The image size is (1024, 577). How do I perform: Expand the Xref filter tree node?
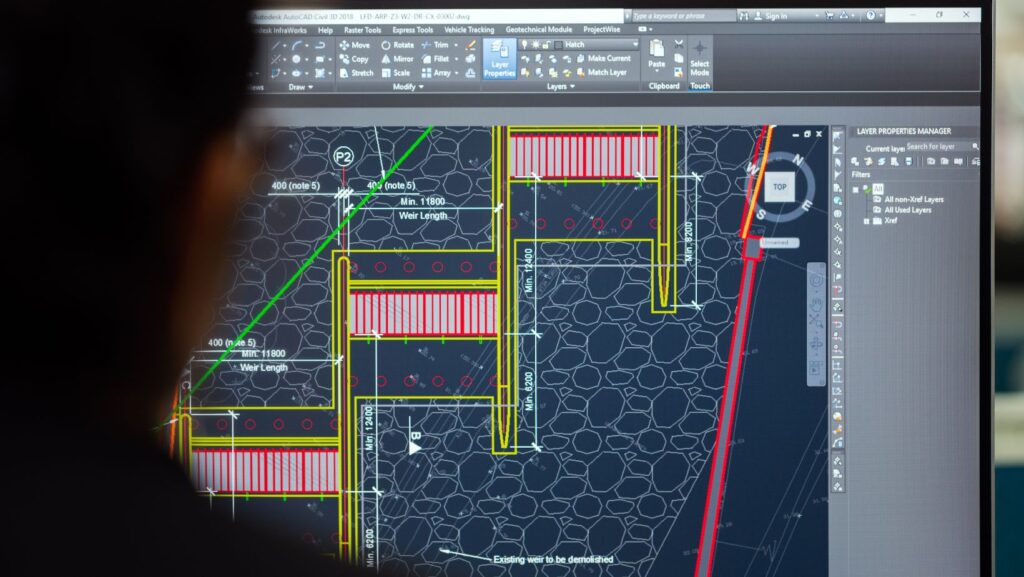(866, 221)
